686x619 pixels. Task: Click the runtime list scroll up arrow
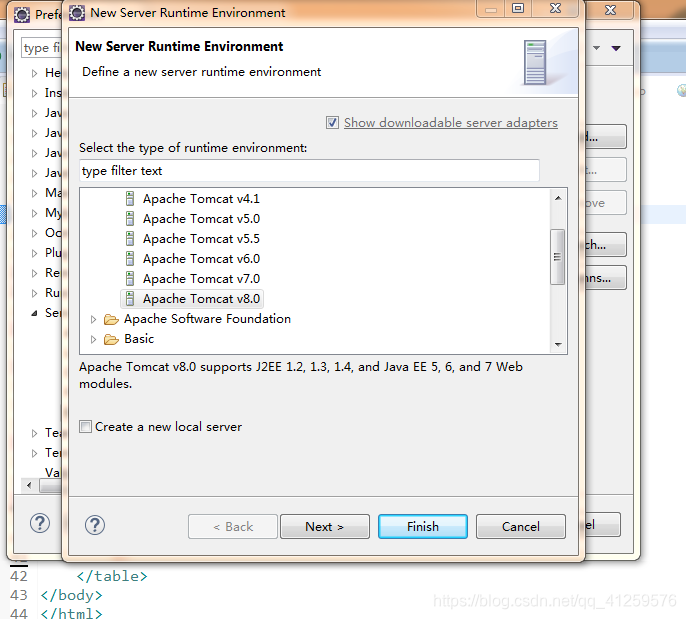tap(558, 198)
